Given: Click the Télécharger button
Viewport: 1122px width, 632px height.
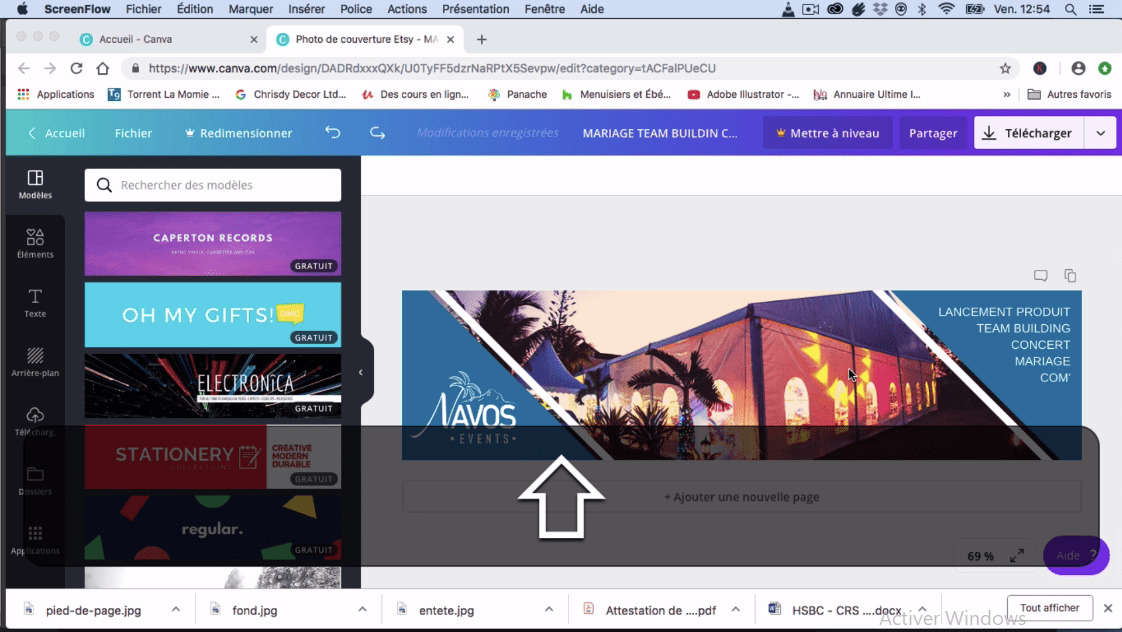Looking at the screenshot, I should pos(1028,133).
